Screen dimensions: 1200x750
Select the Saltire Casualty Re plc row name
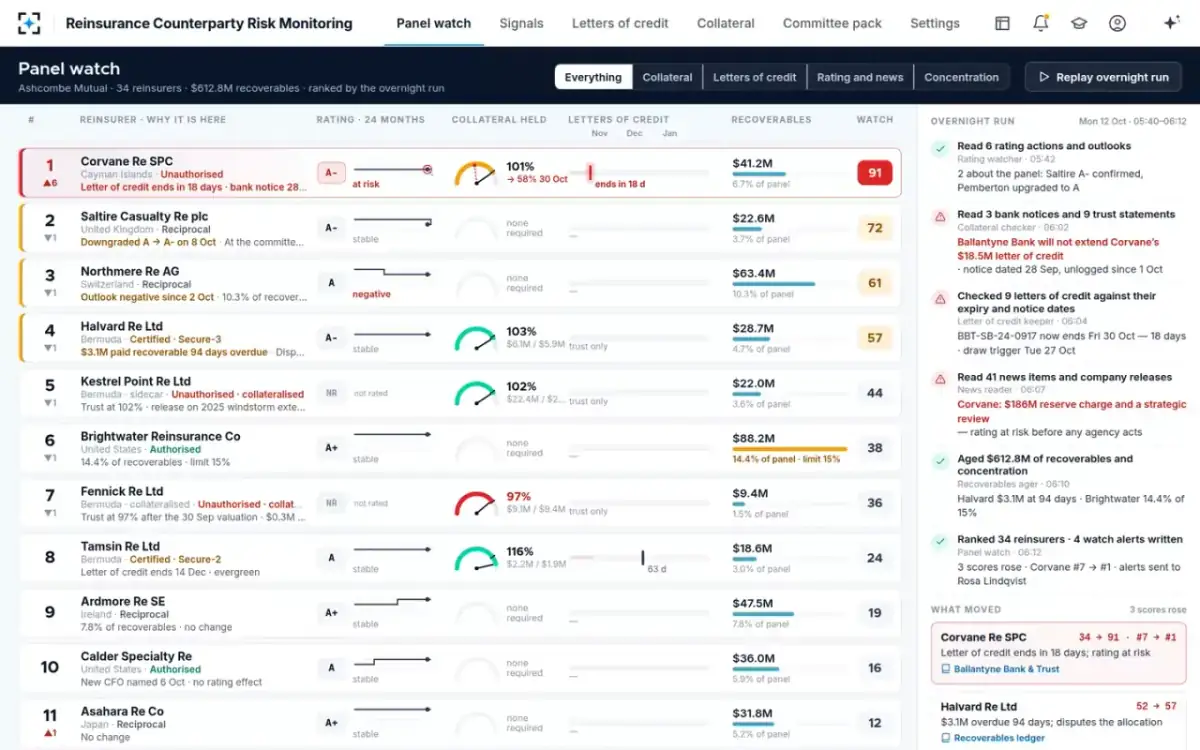tap(145, 216)
